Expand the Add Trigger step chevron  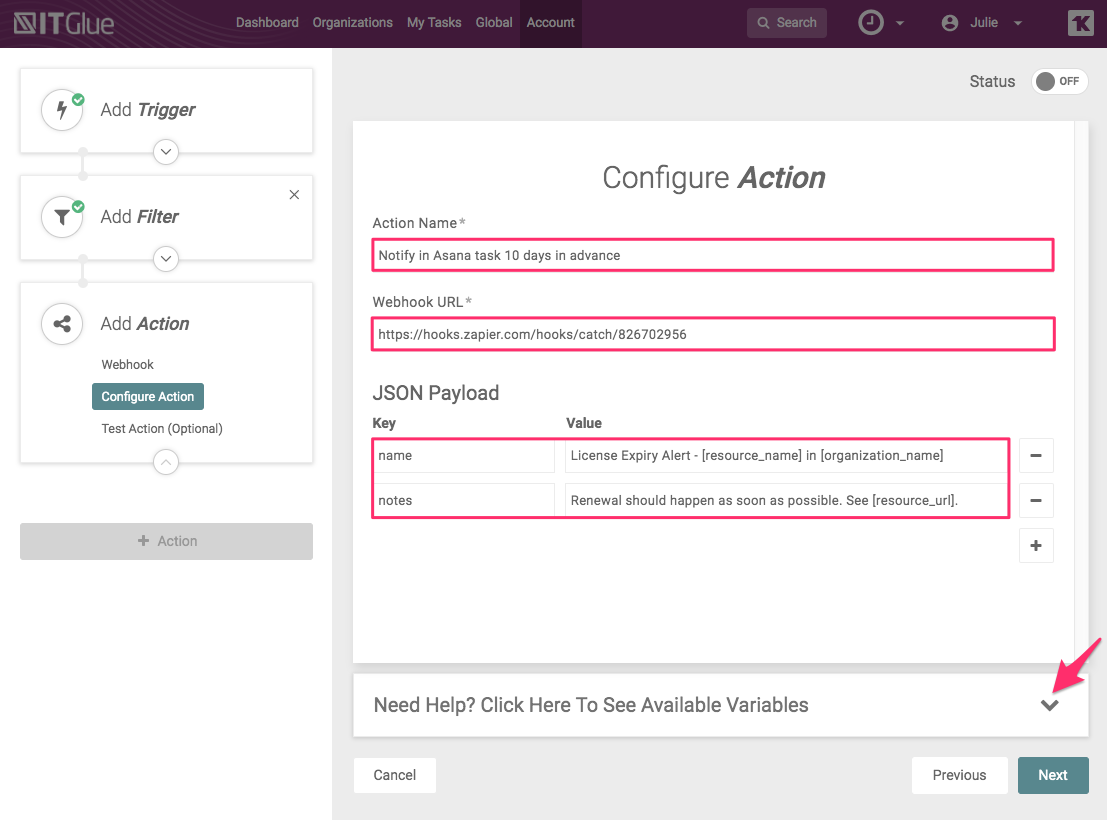tap(166, 152)
